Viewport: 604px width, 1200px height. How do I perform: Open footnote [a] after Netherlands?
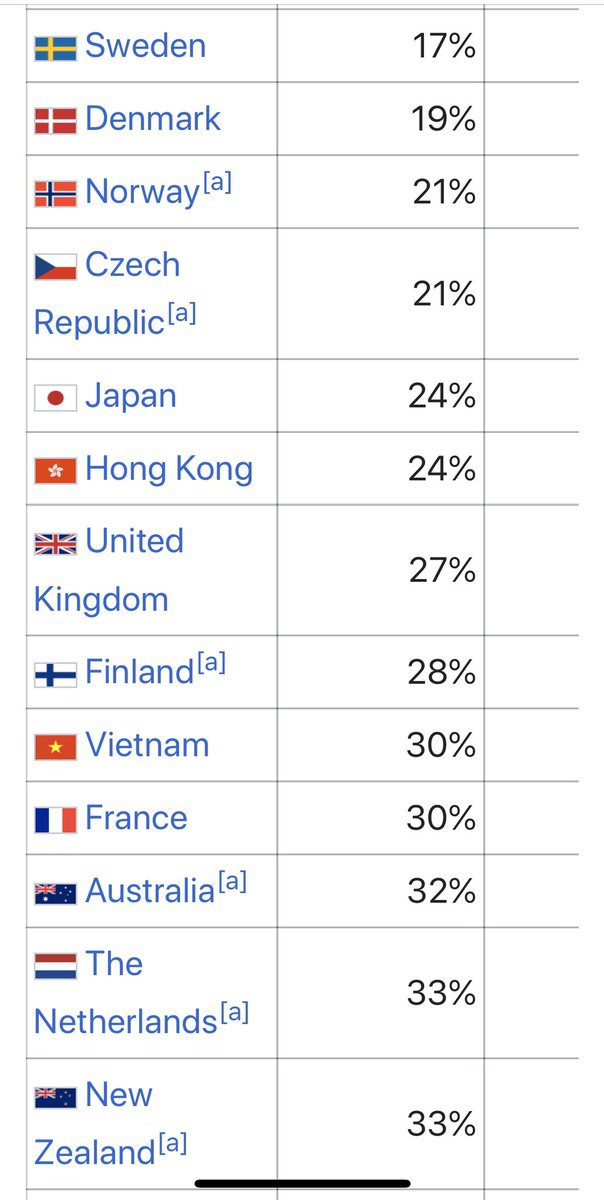click(x=234, y=1013)
